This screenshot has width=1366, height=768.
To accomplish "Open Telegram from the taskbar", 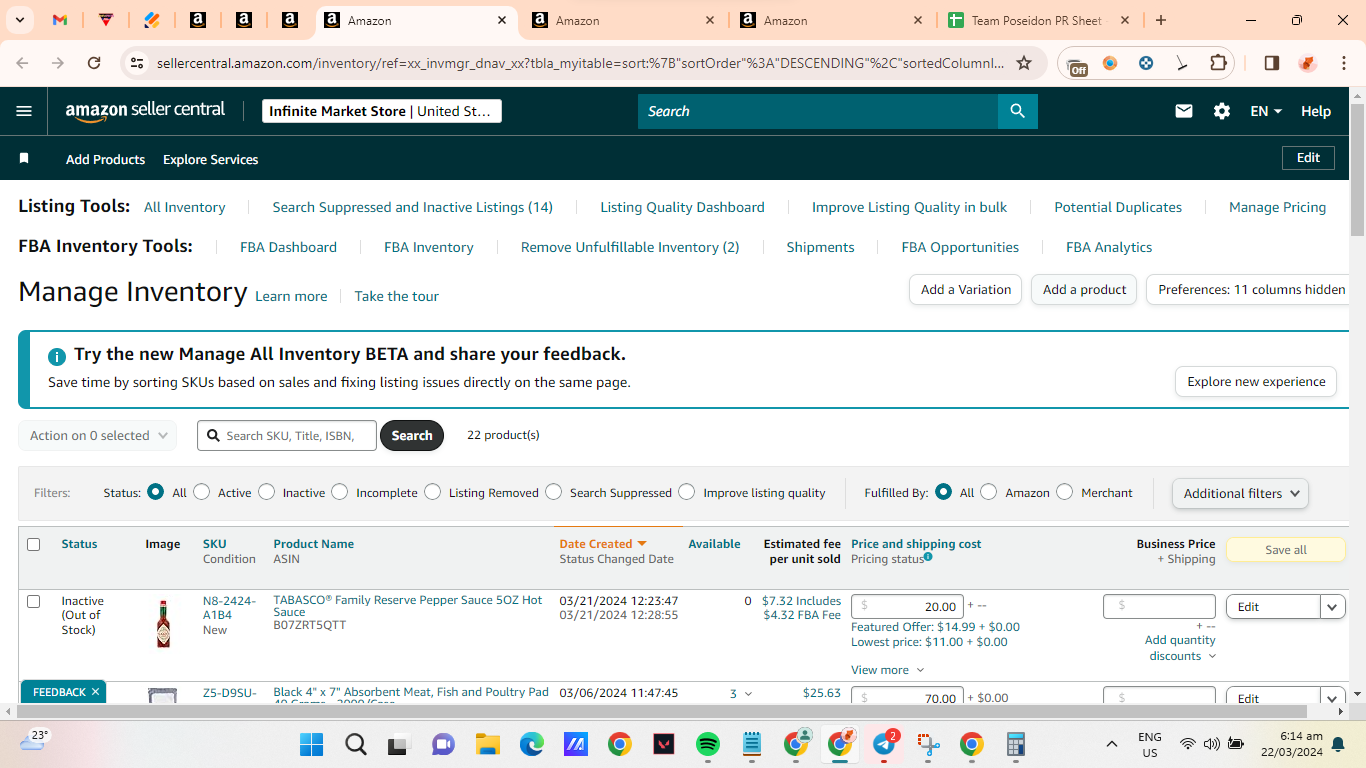I will pos(884,744).
